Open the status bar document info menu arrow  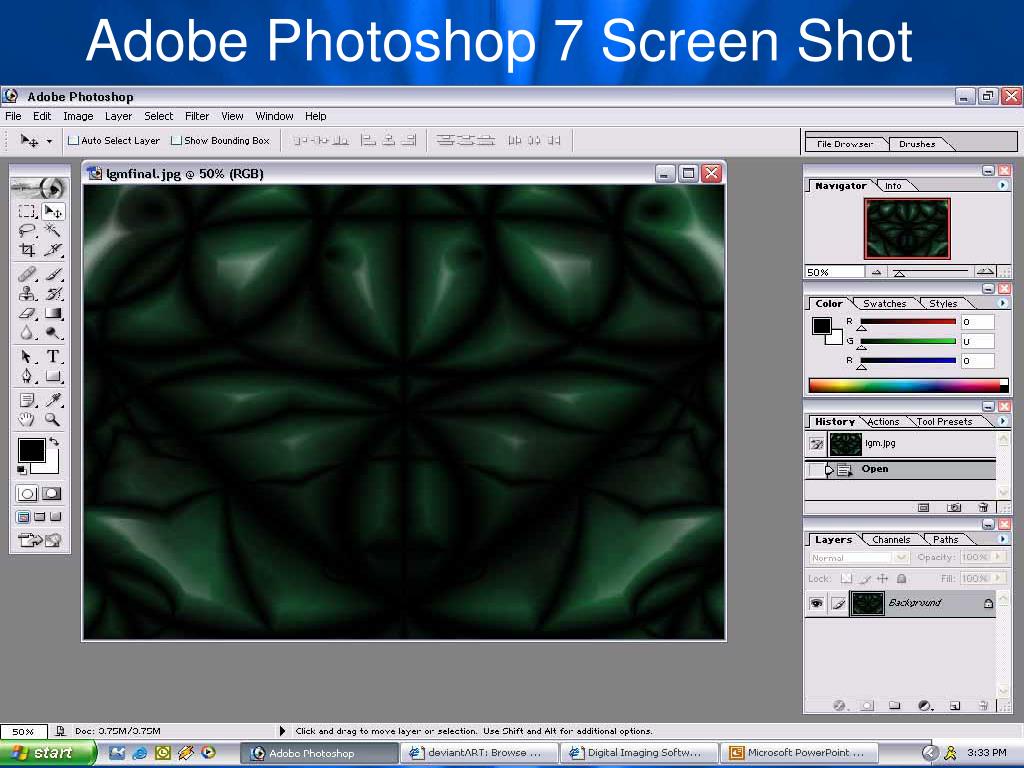[x=282, y=731]
